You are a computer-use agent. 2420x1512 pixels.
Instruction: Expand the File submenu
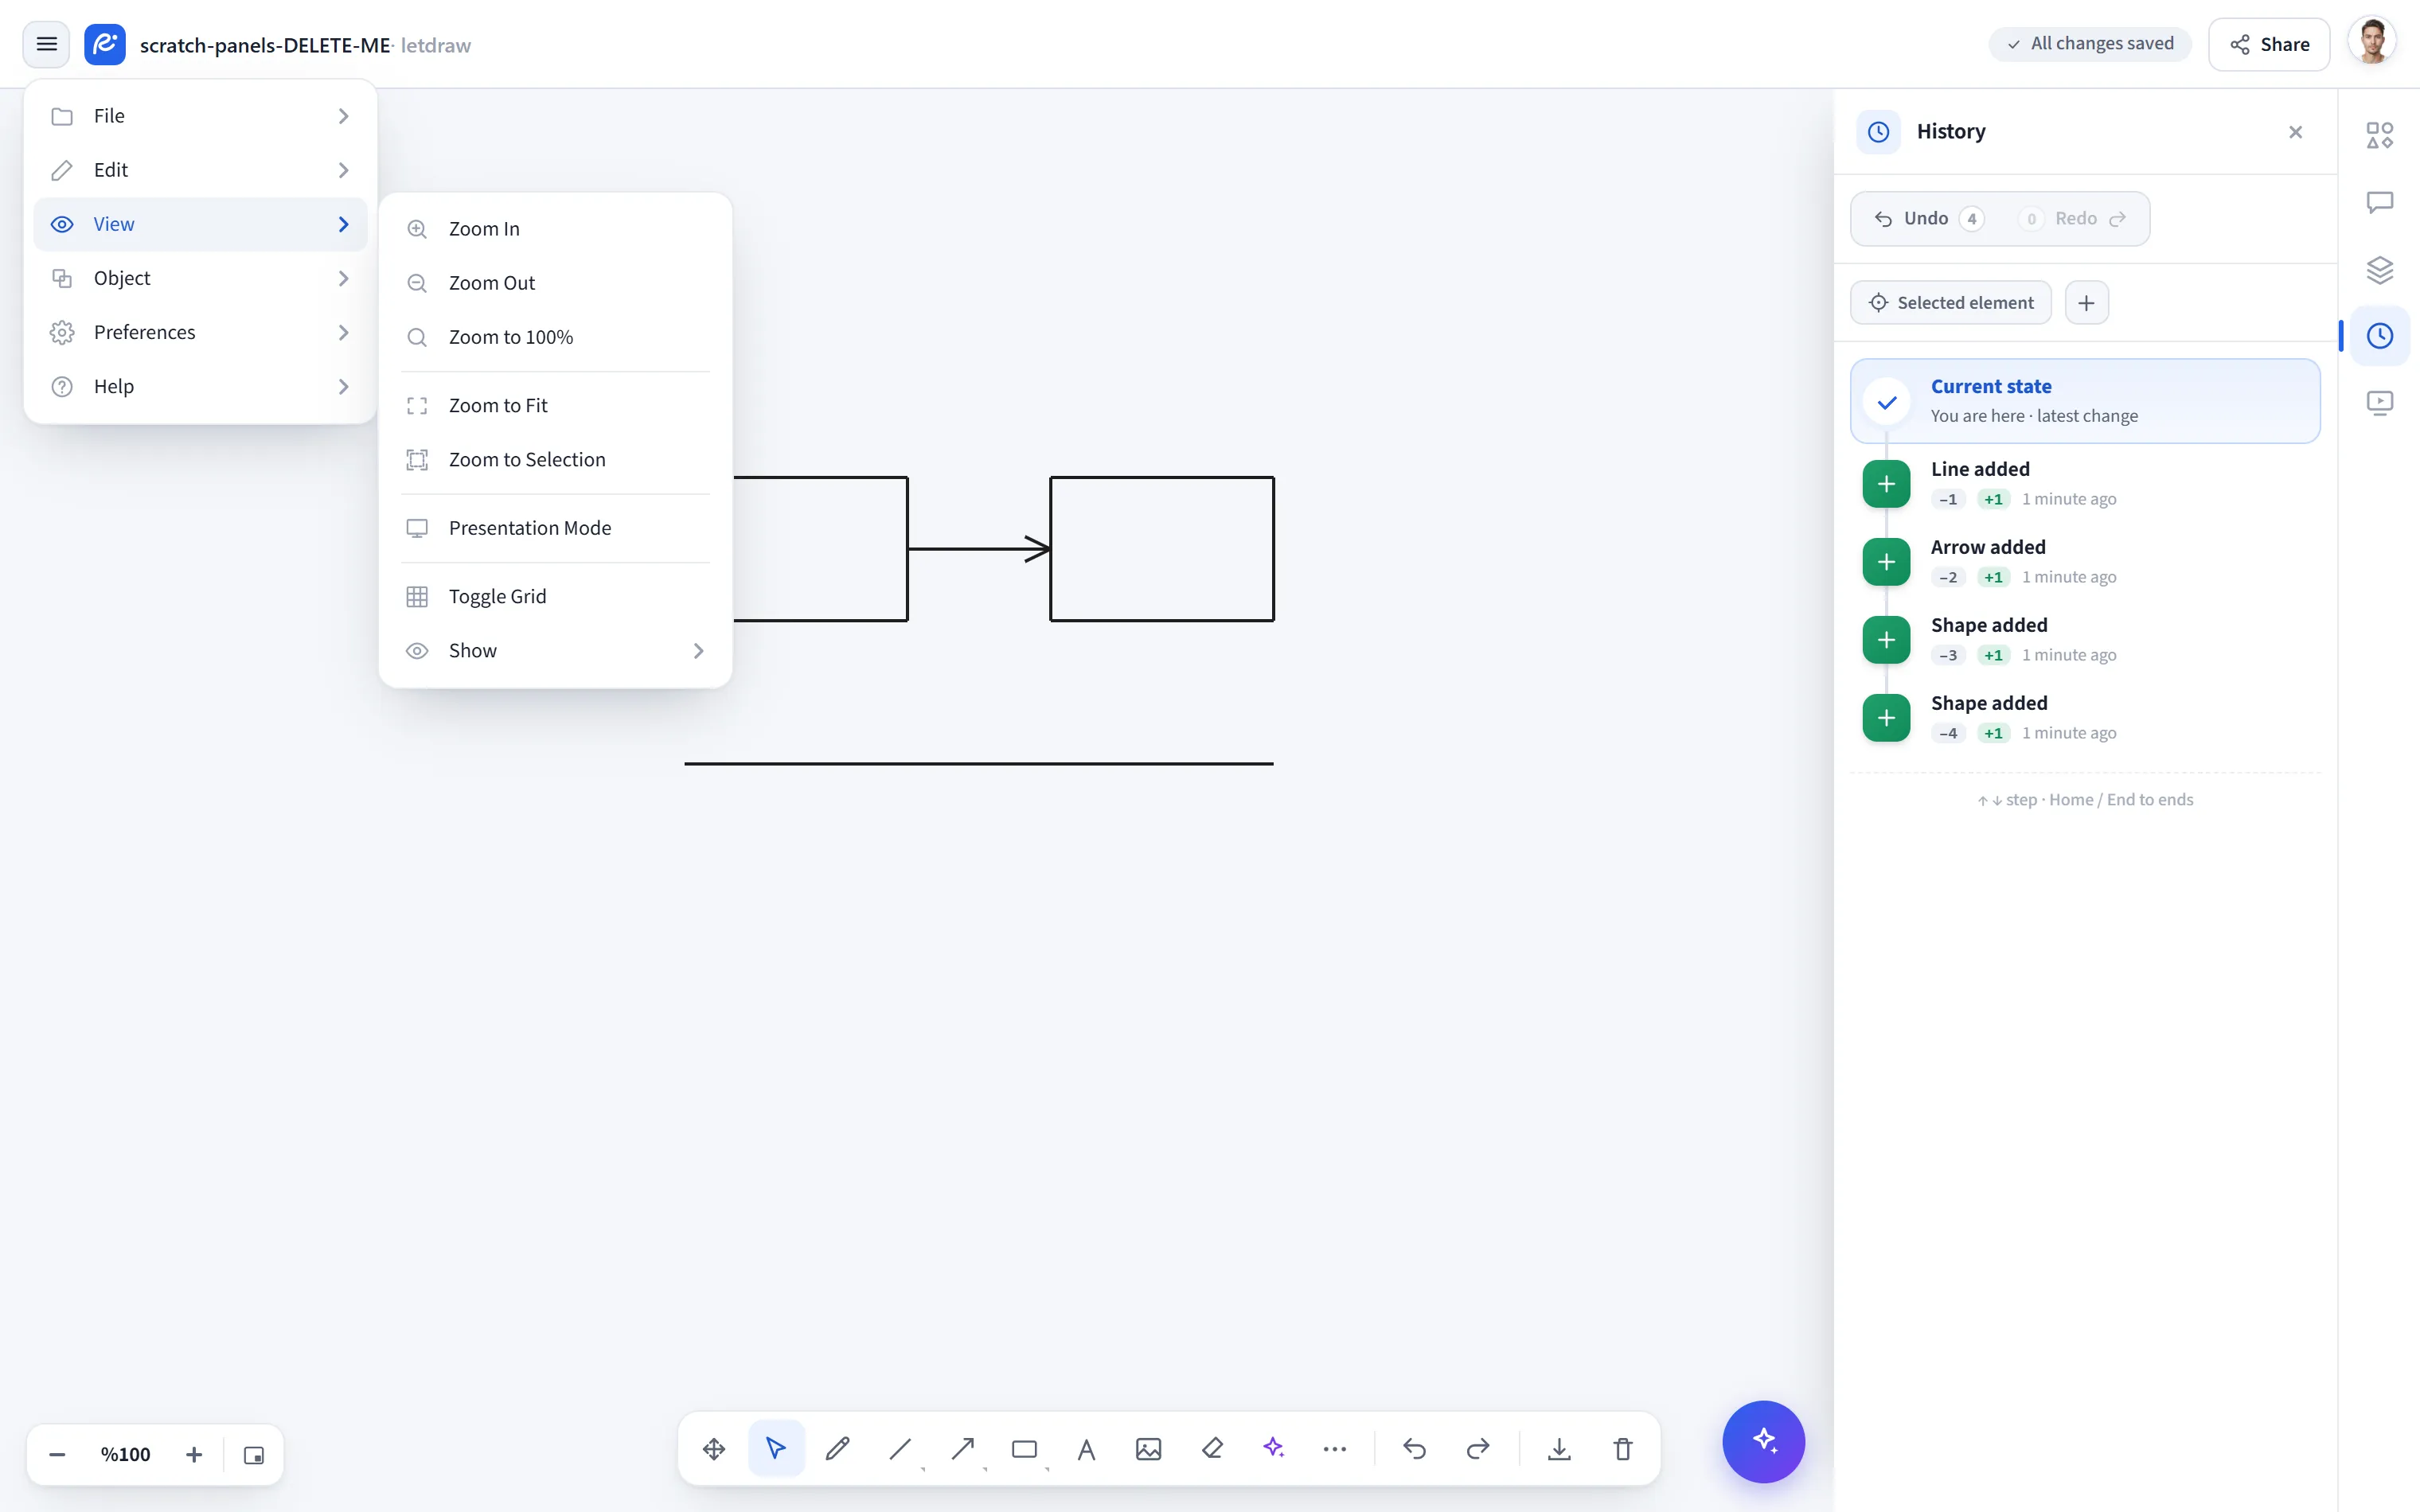click(x=200, y=116)
